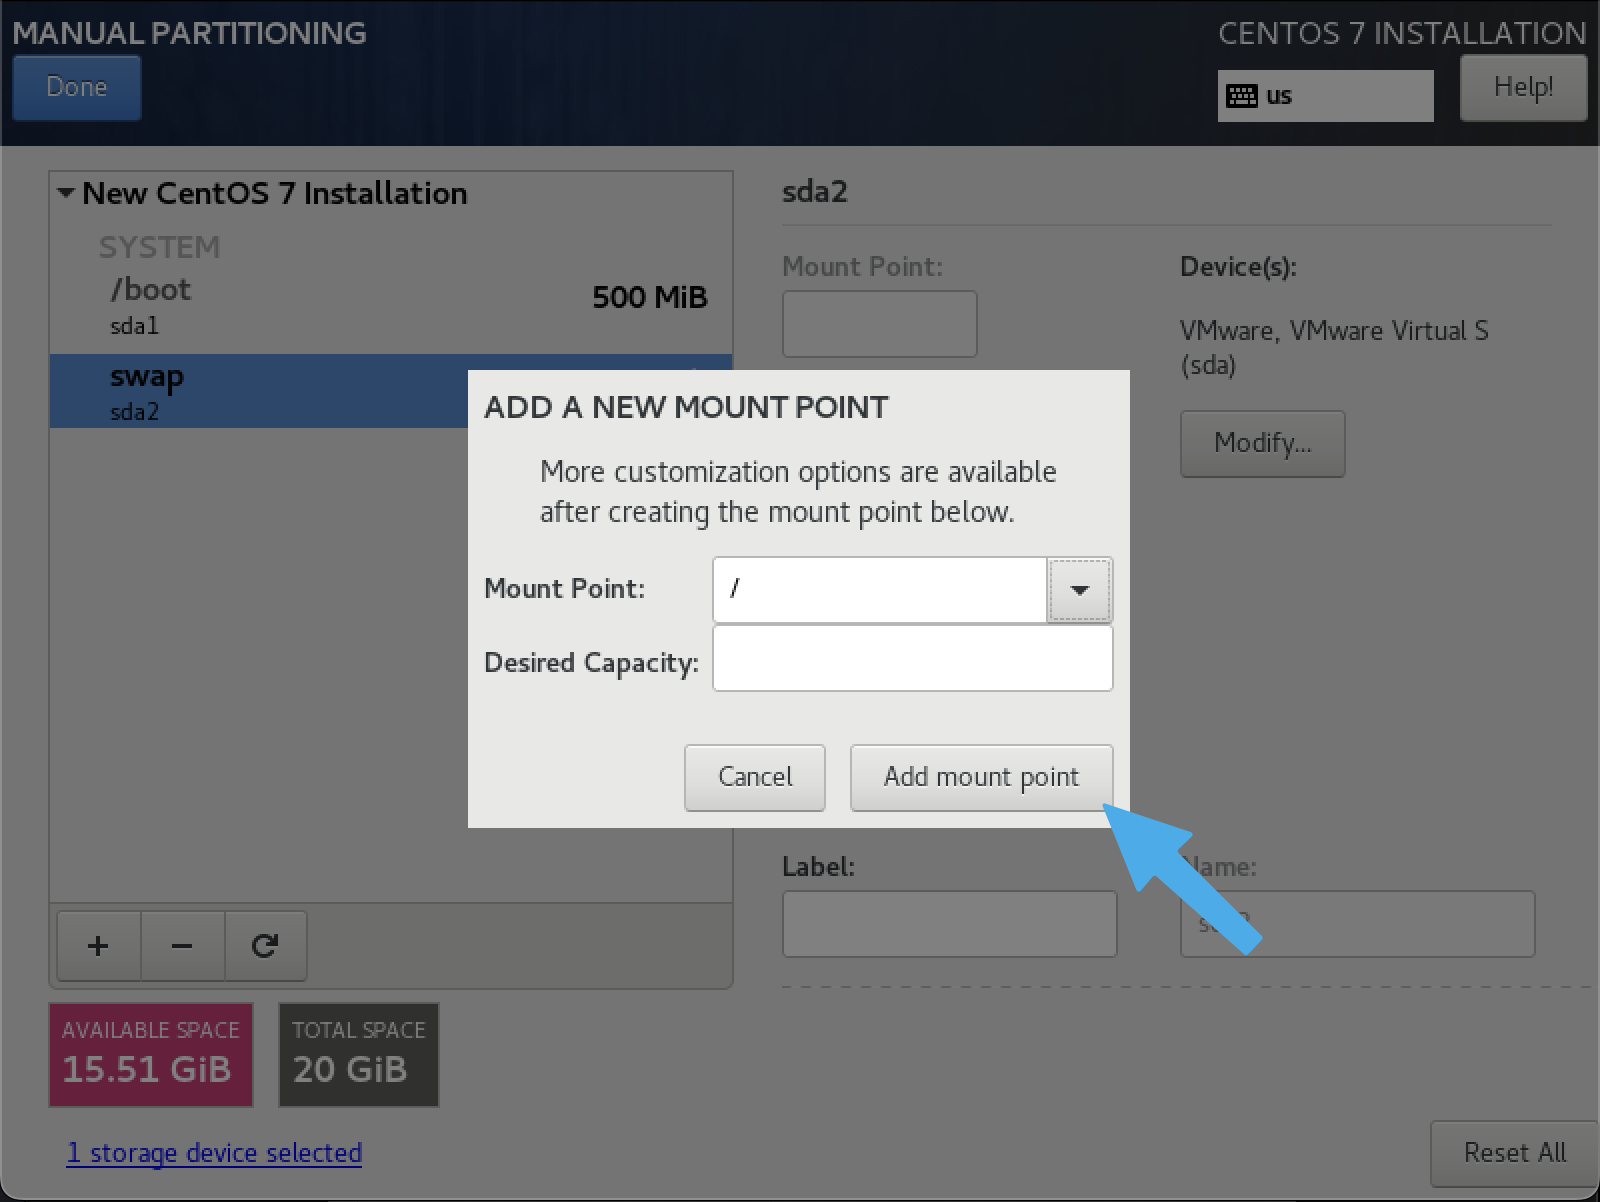
Task: Click the keyboard layout icon beside 'us'
Action: (x=1243, y=95)
